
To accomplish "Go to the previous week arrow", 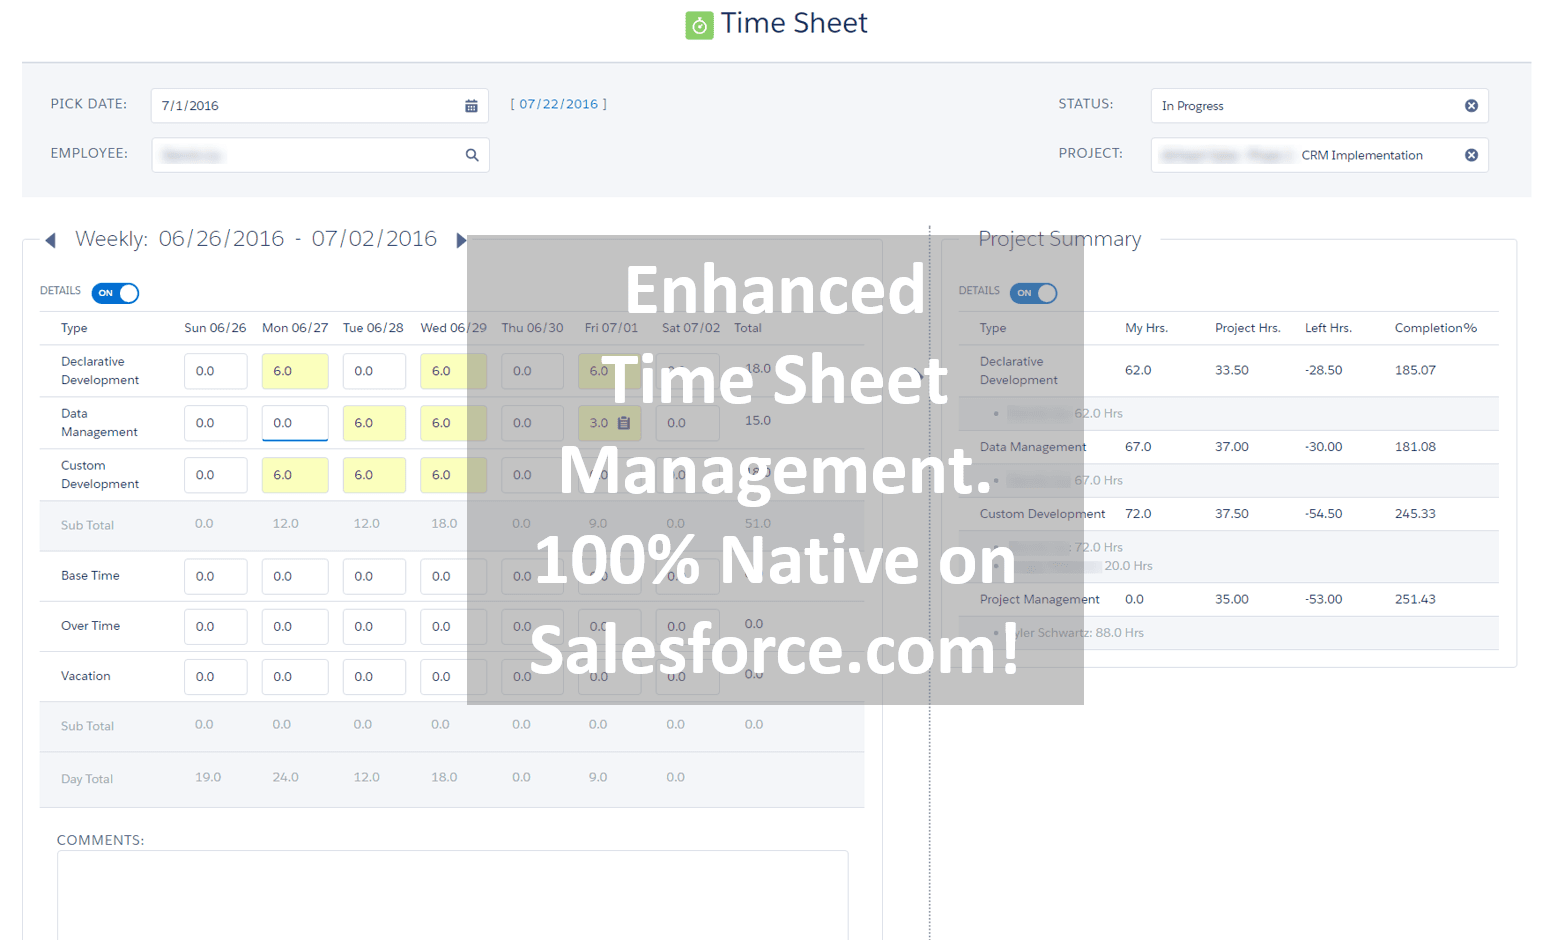I will [x=50, y=240].
